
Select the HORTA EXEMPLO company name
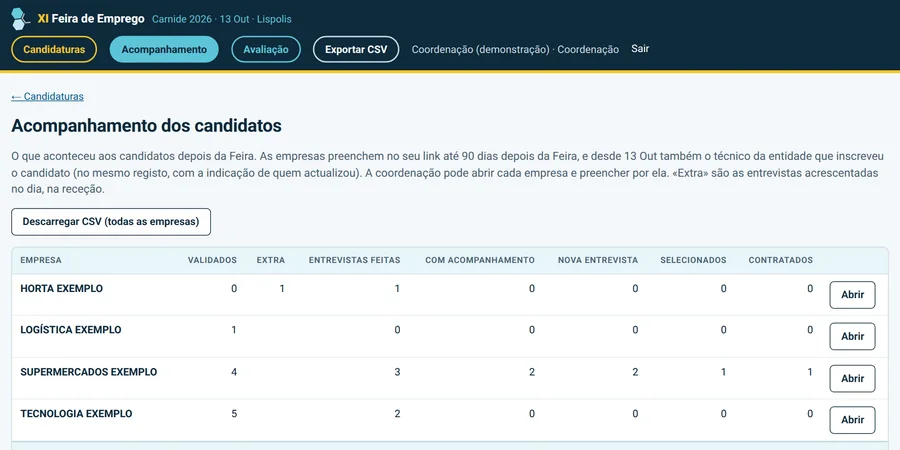click(x=61, y=289)
